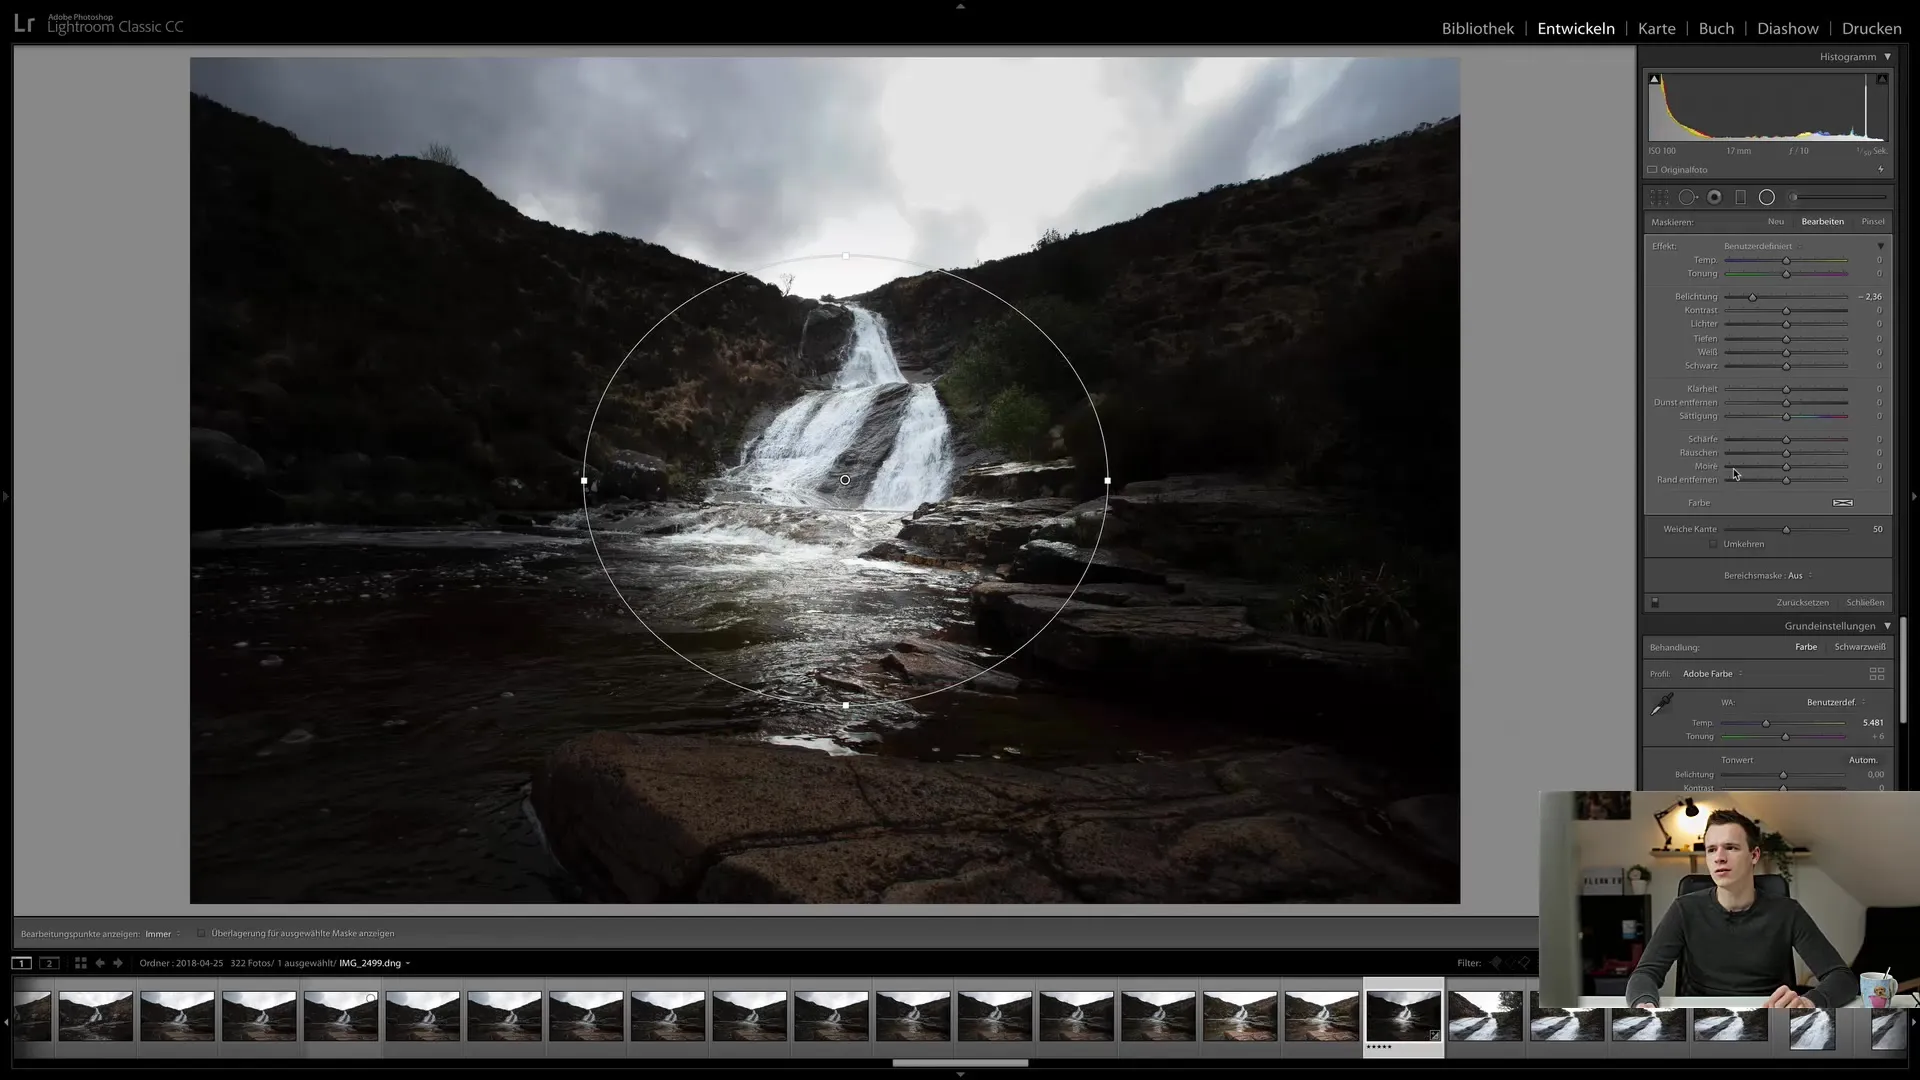Click the filmstrip horizontal scrollbar
Screen dimensions: 1920x1080
960,1063
